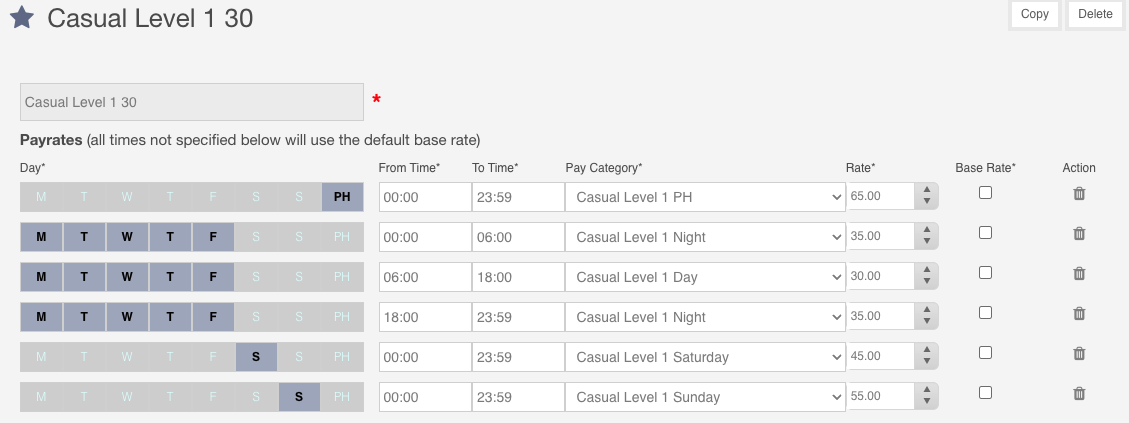Trash the Casual Level 1 Saturday row

(1079, 353)
